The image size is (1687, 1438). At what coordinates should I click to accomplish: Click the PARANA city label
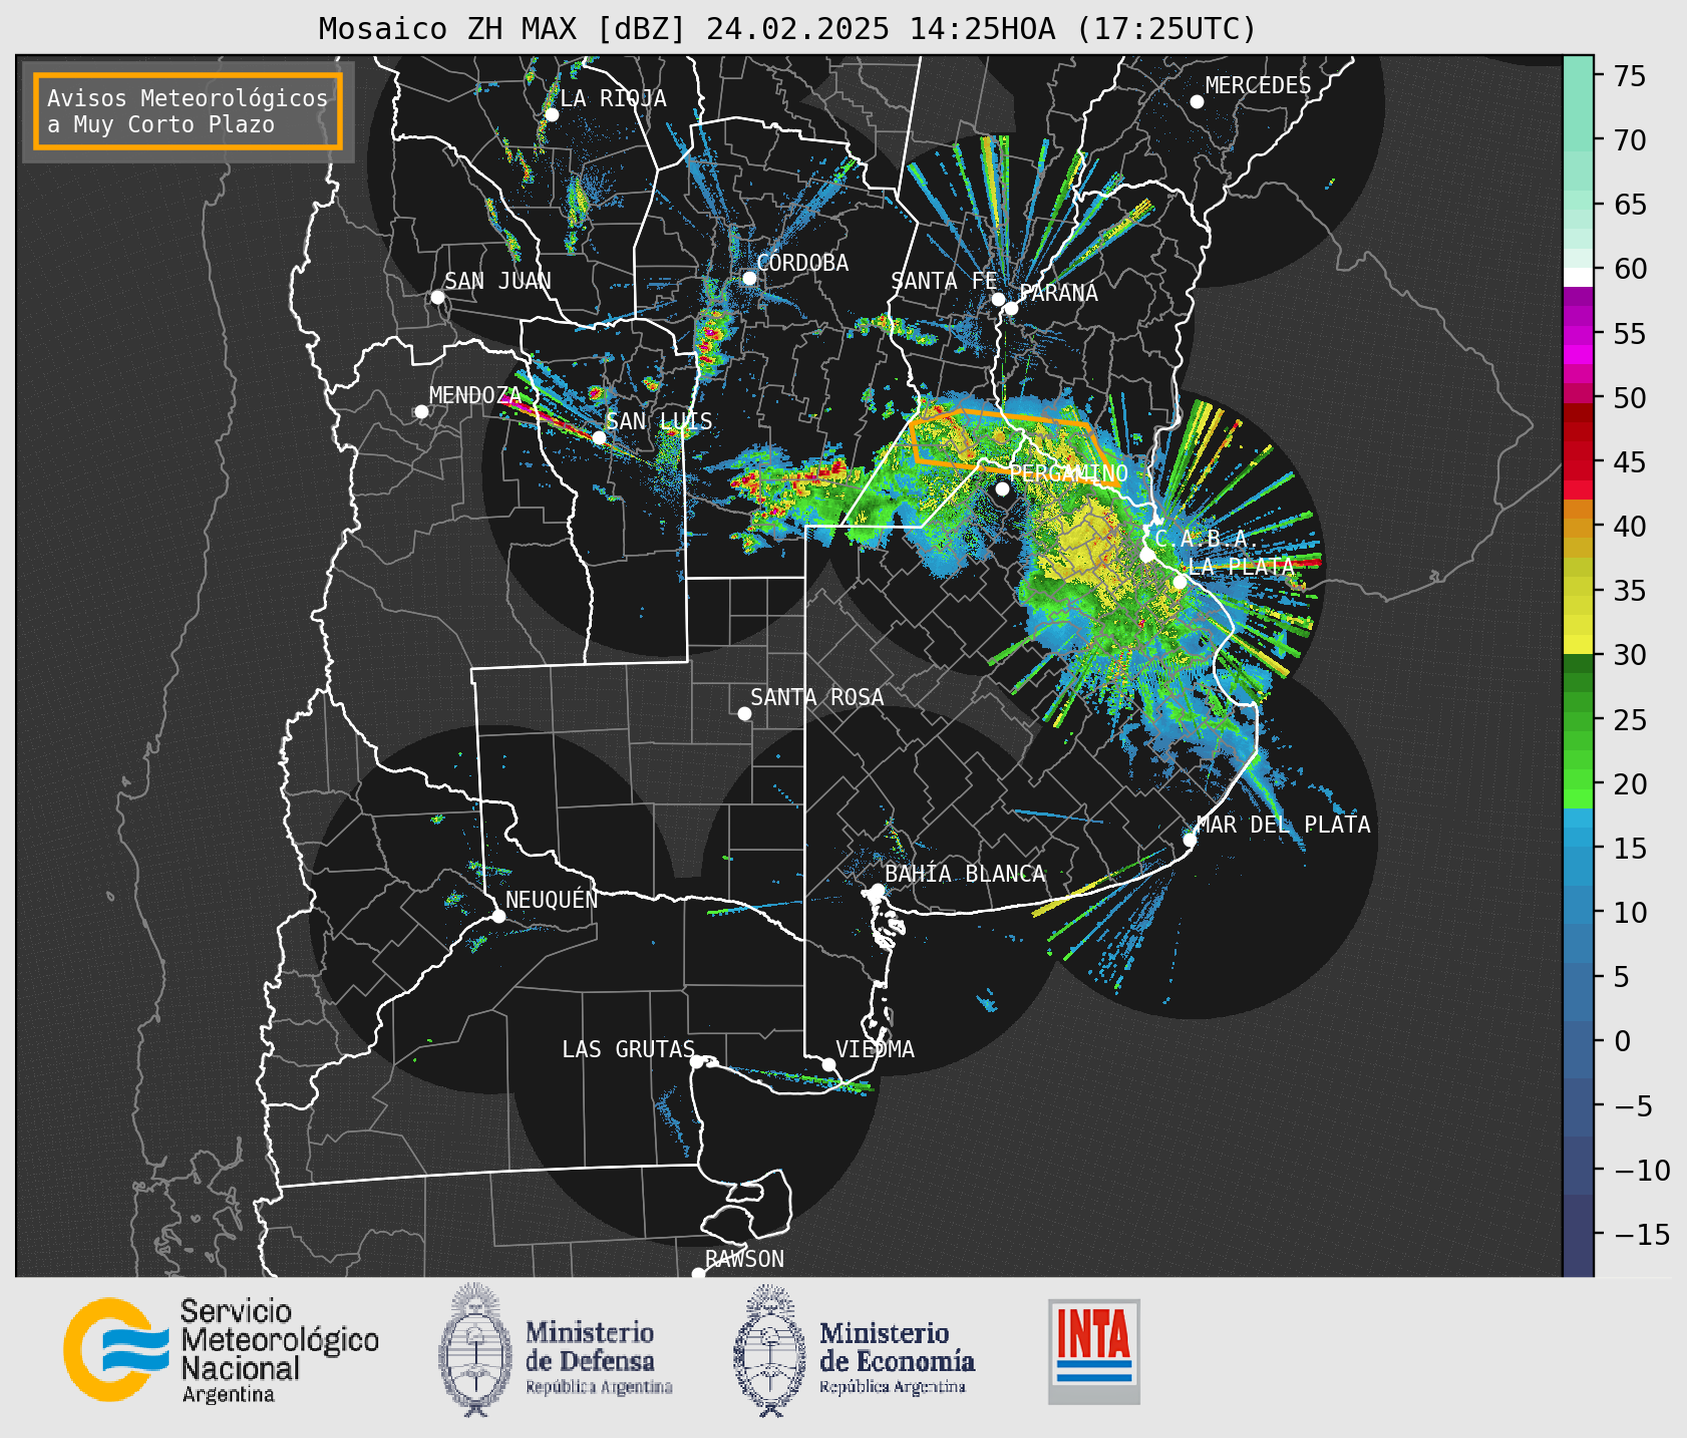pos(1058,293)
